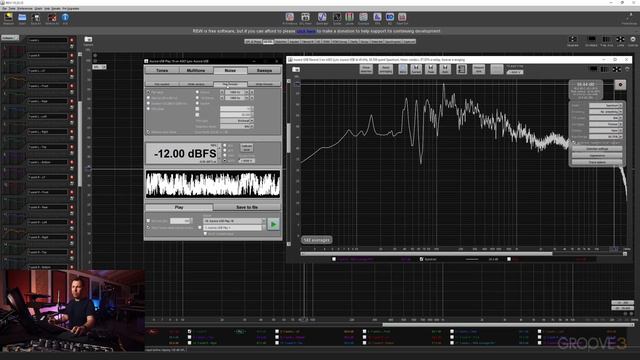Click Calibrate level button in generator
Screen dimensions: 640x360
point(247,147)
